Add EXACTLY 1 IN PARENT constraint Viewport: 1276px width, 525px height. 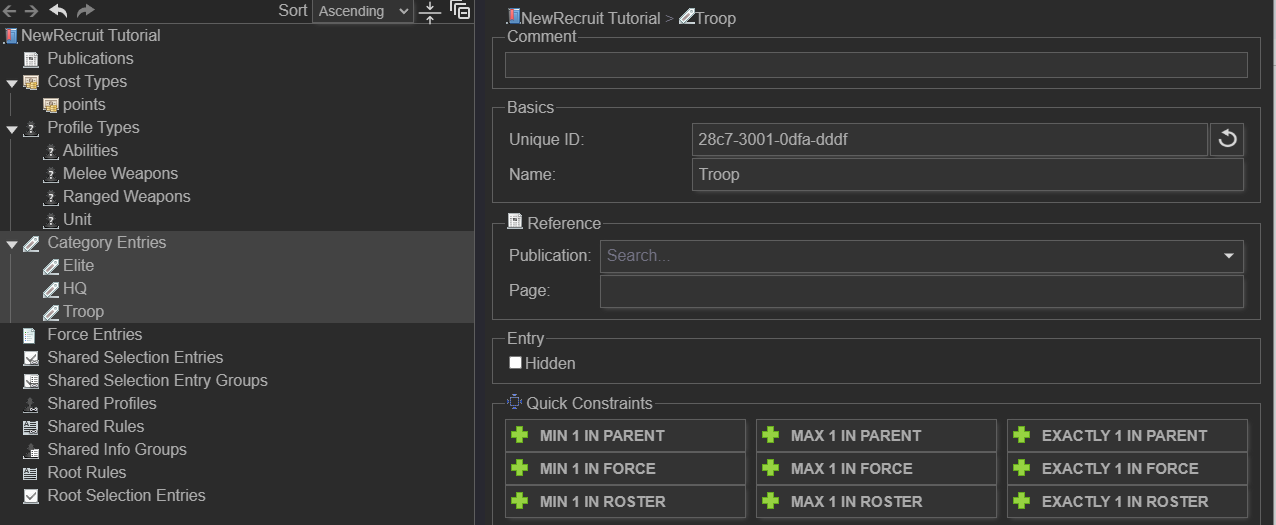(1128, 436)
